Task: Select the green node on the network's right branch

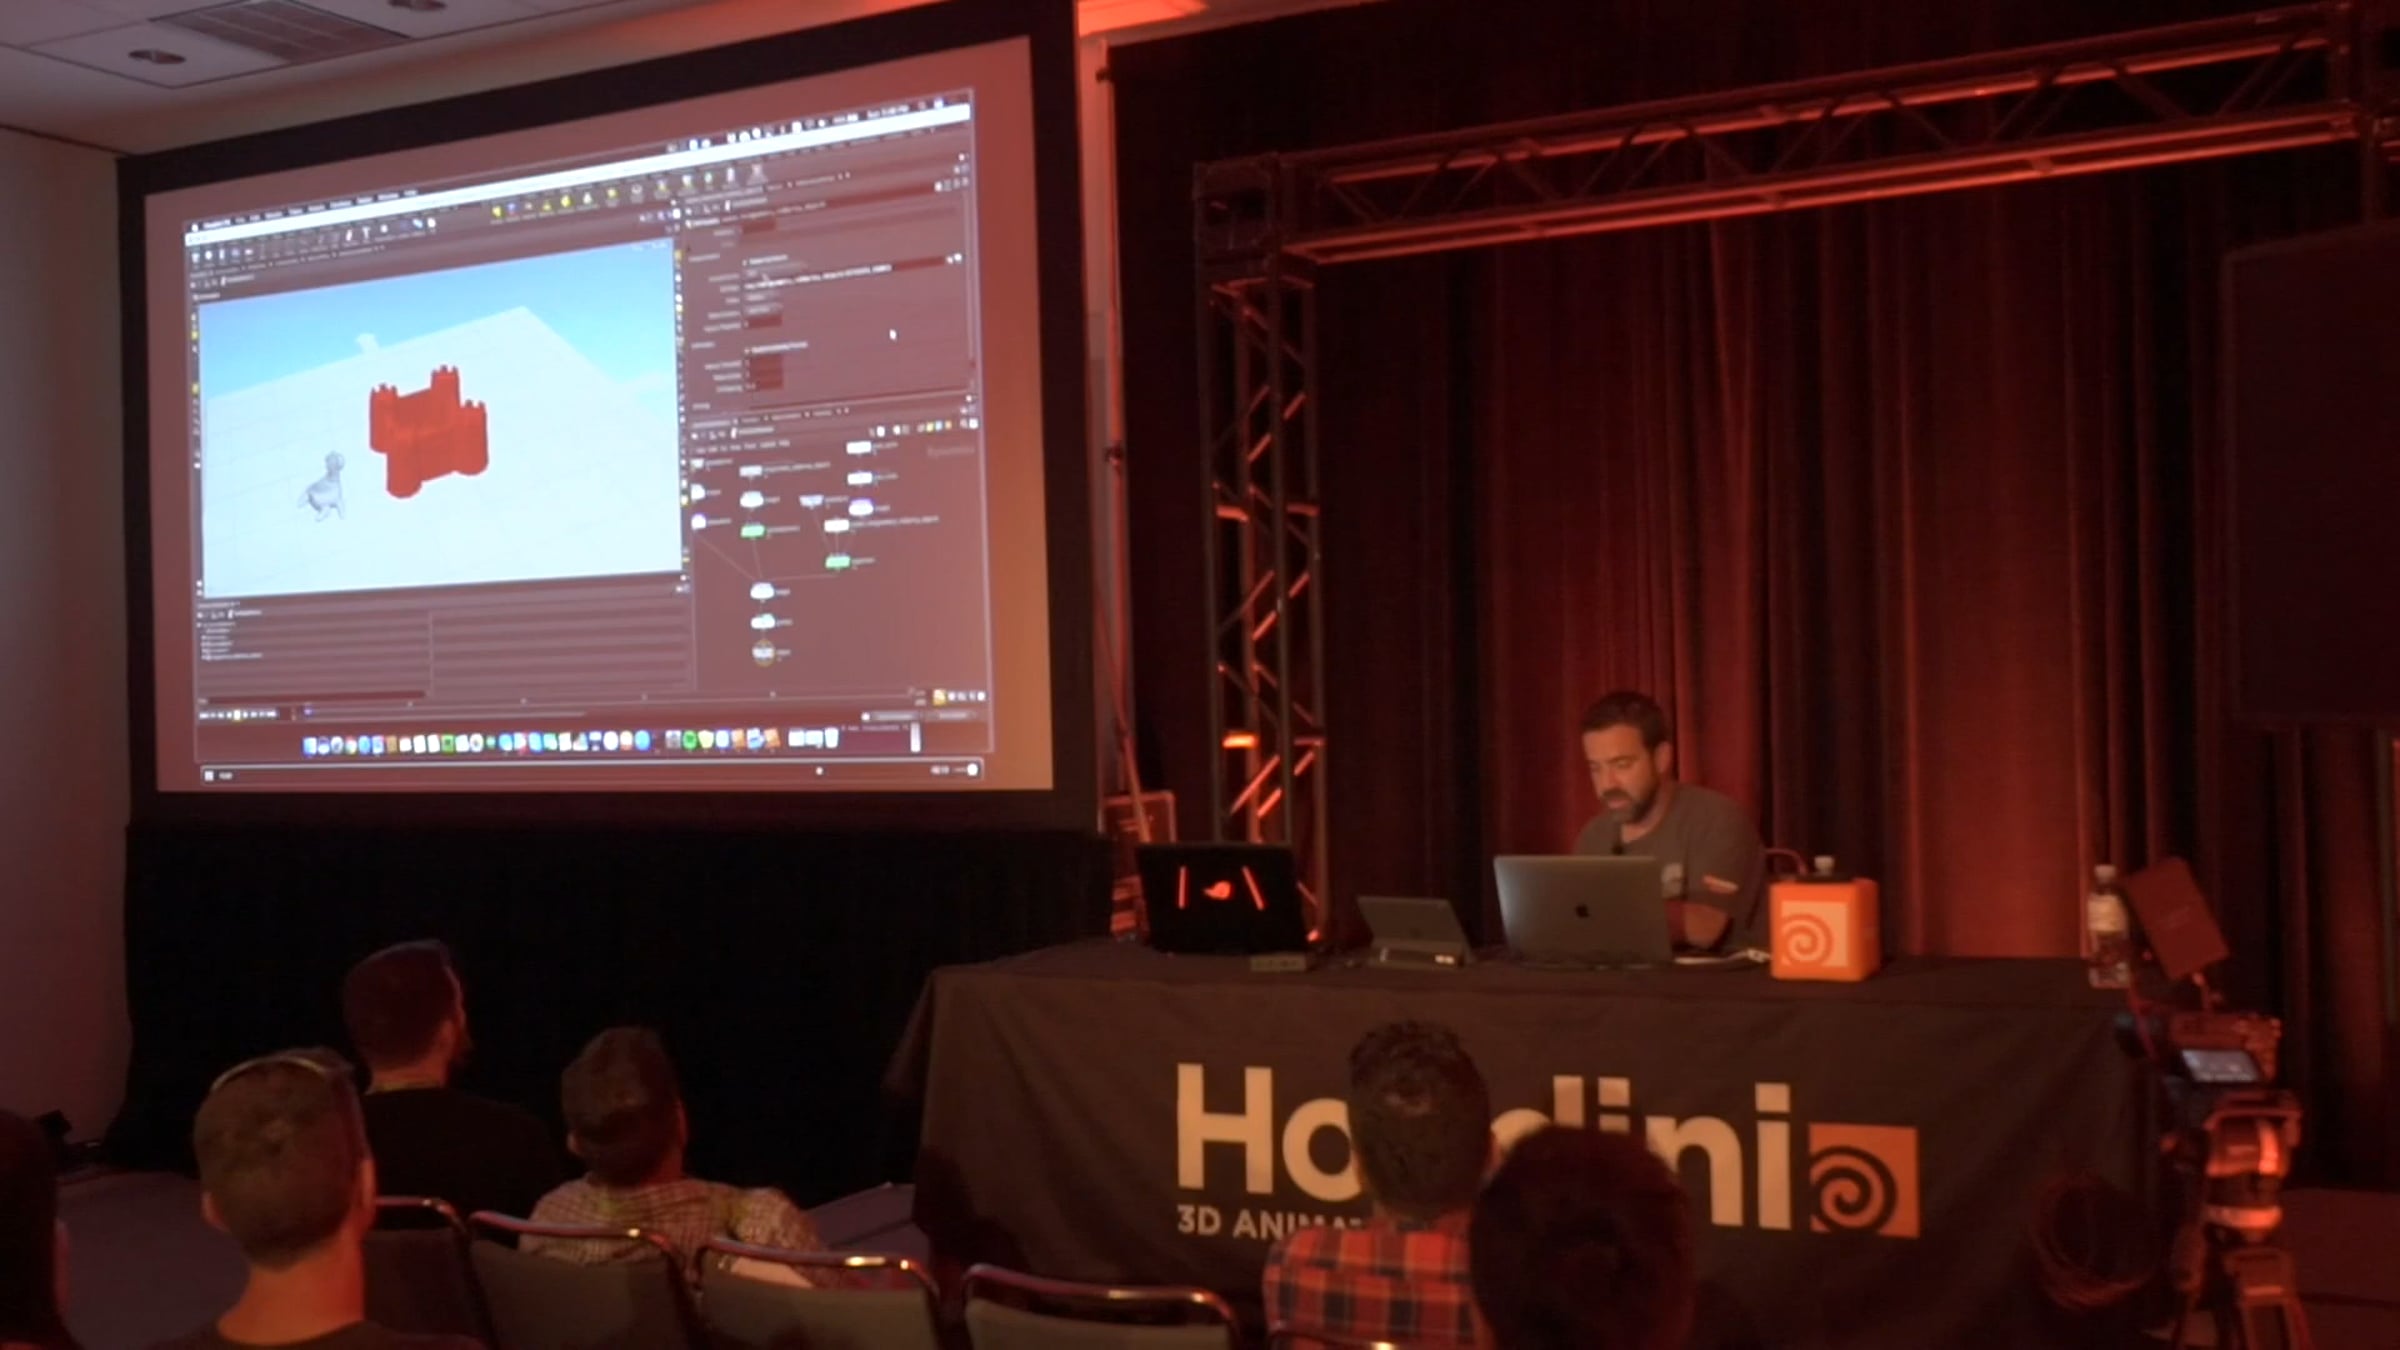Action: [838, 563]
